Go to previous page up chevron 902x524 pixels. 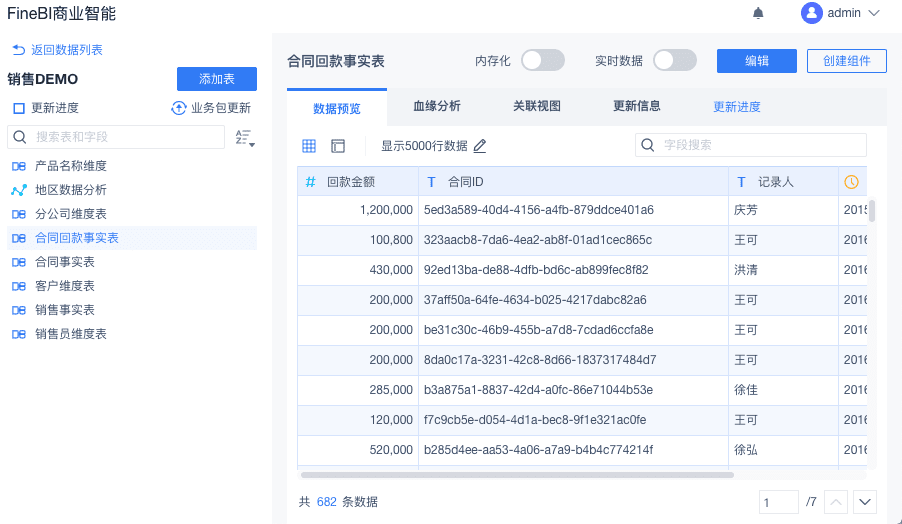(x=836, y=501)
